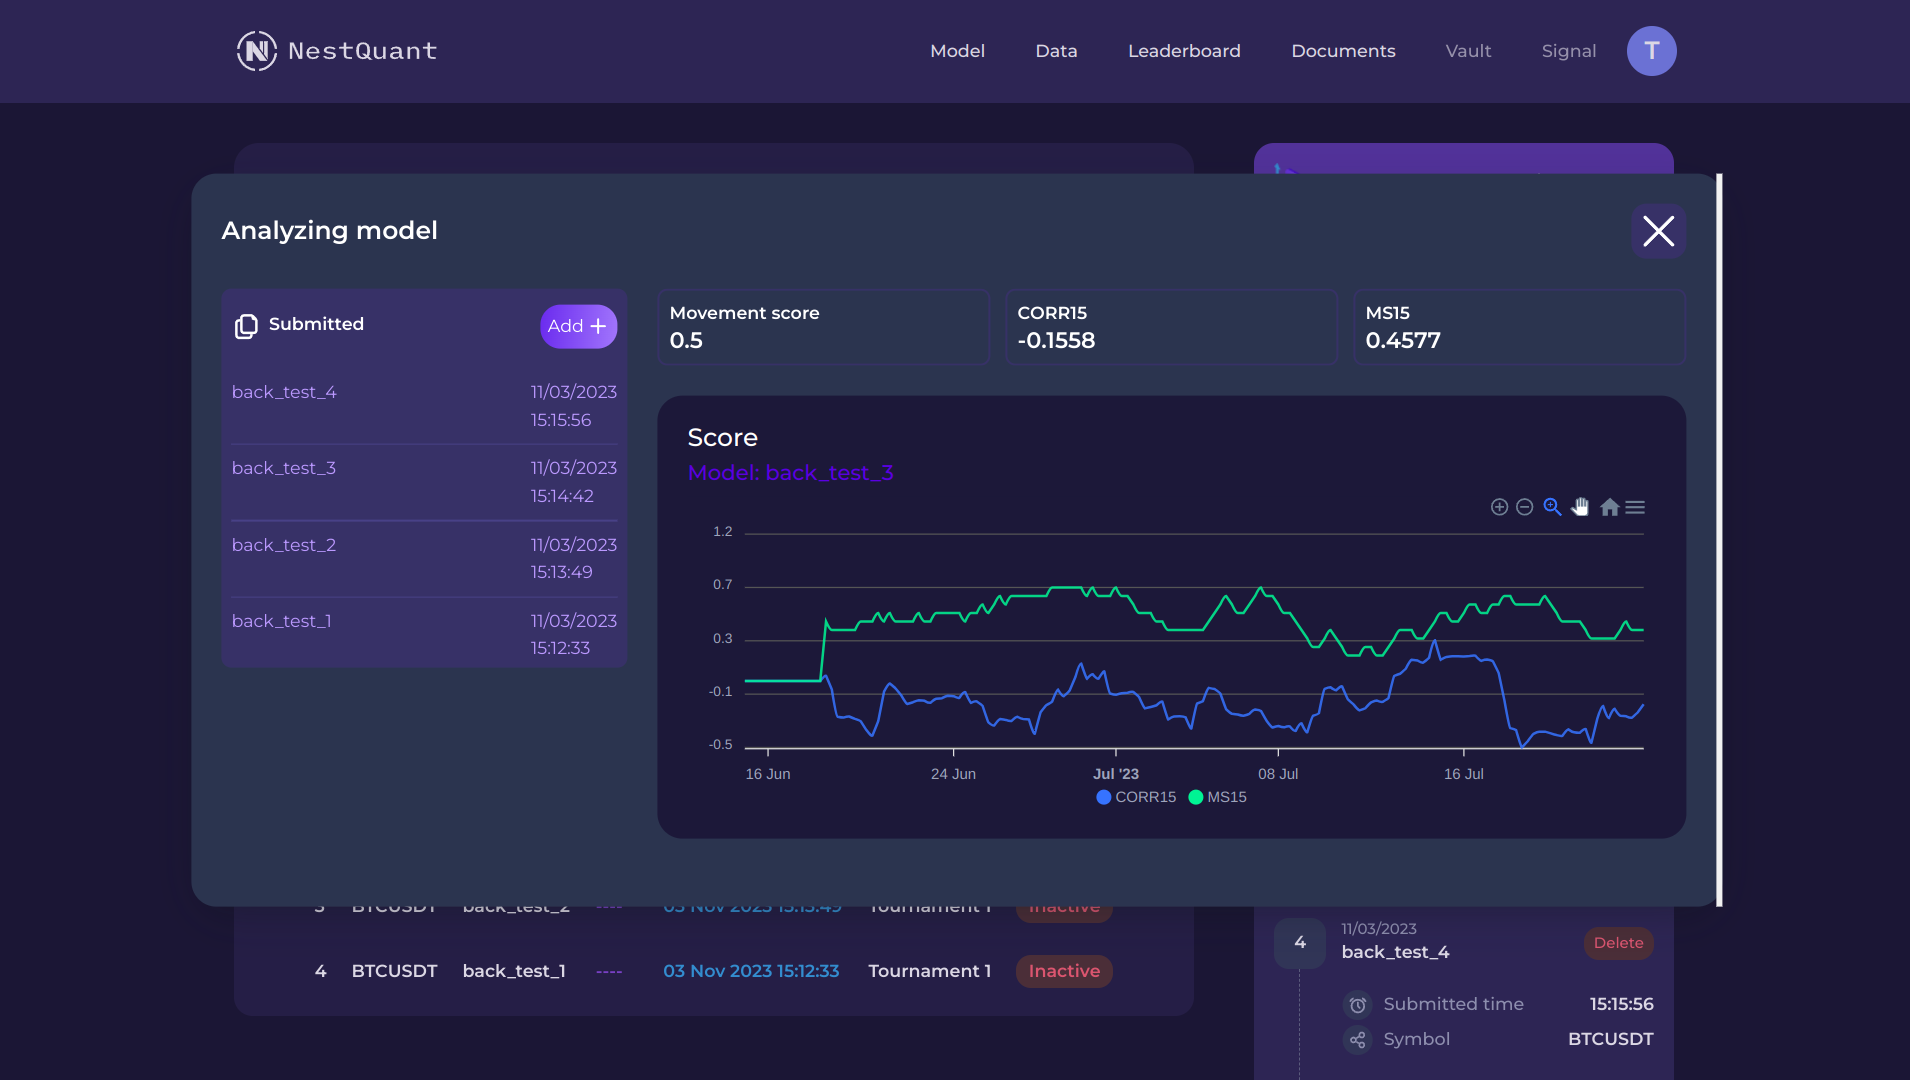This screenshot has height=1080, width=1910.
Task: Toggle the CORR15 series in legend
Action: coord(1136,797)
